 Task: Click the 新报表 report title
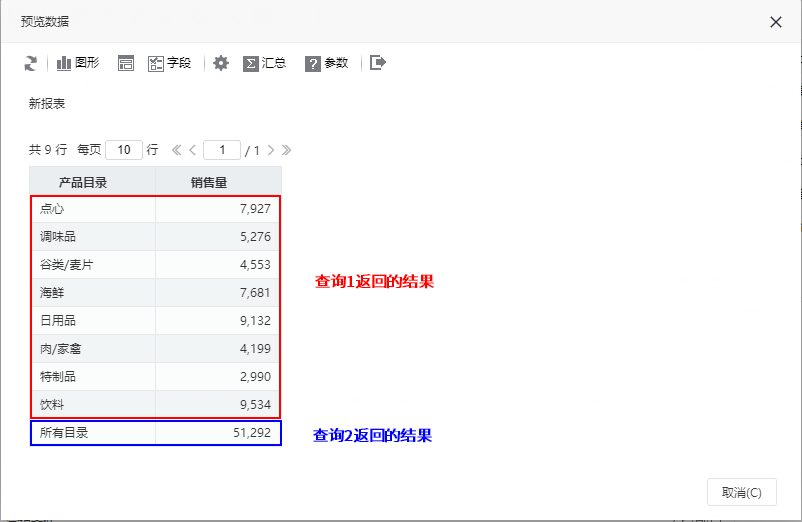(x=47, y=104)
